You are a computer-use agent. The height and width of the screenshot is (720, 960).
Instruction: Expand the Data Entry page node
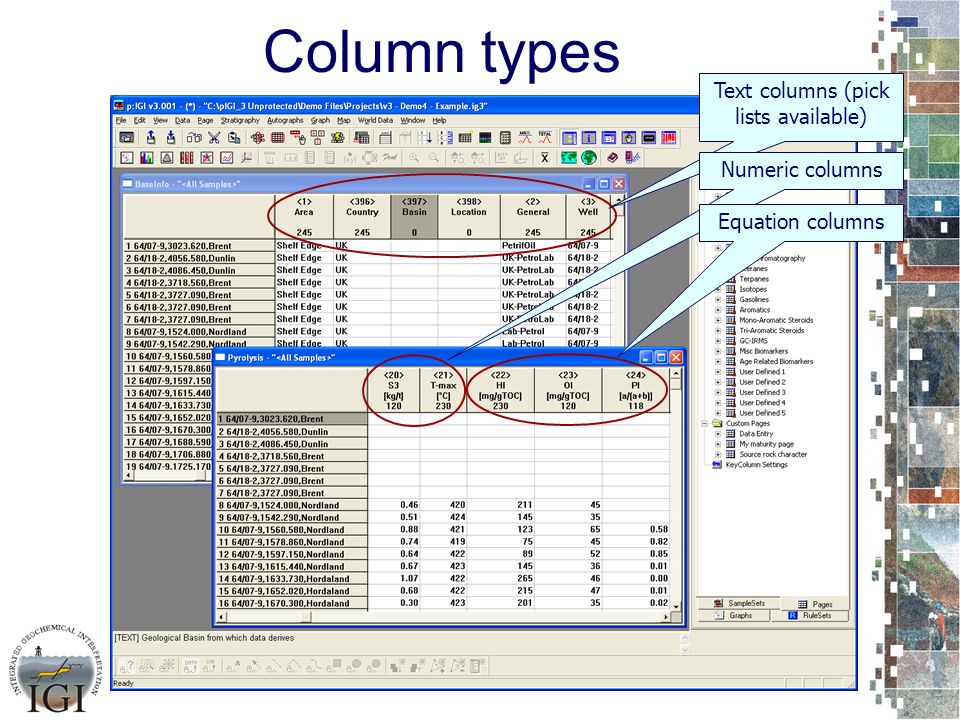coord(718,434)
